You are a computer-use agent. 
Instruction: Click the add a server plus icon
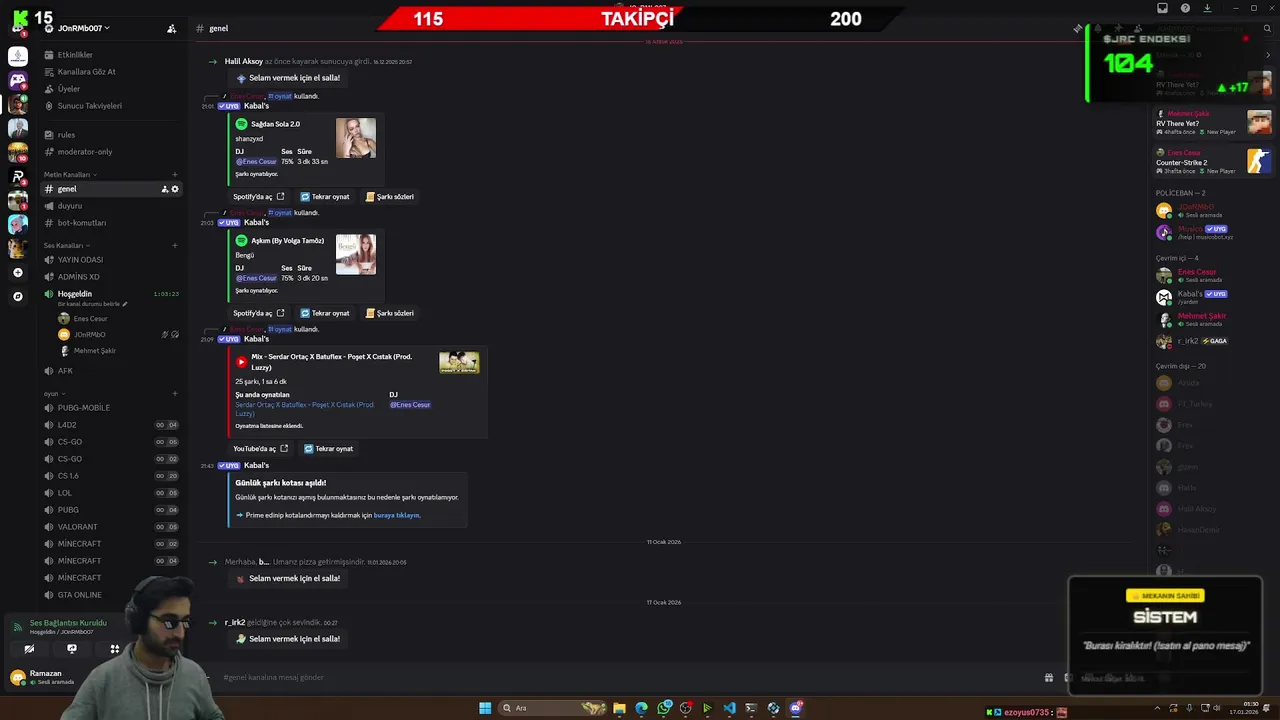point(18,272)
